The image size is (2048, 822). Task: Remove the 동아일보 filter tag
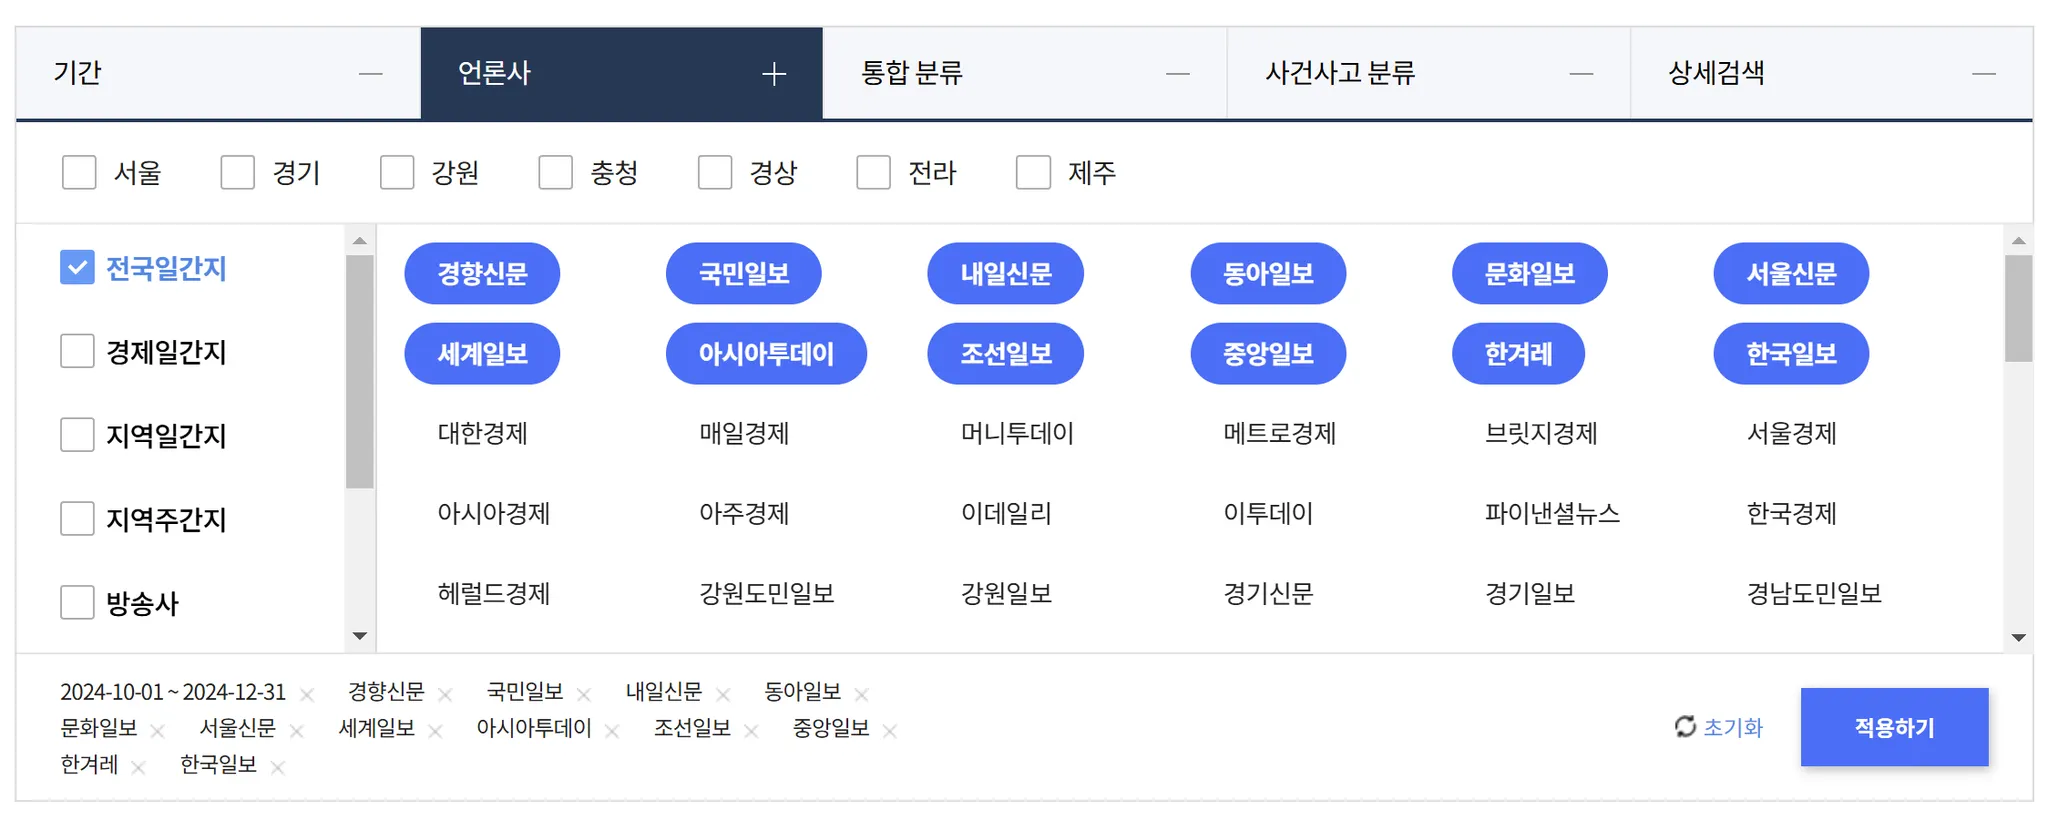pos(862,694)
